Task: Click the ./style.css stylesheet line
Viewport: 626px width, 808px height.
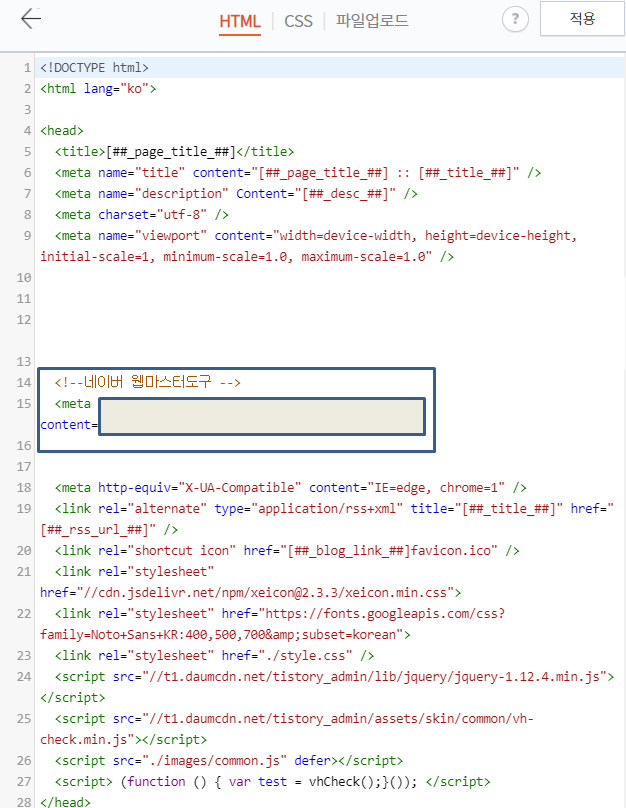Action: (x=214, y=655)
